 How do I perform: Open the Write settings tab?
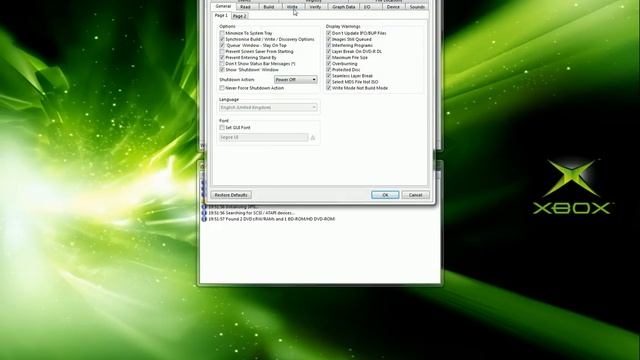(292, 7)
